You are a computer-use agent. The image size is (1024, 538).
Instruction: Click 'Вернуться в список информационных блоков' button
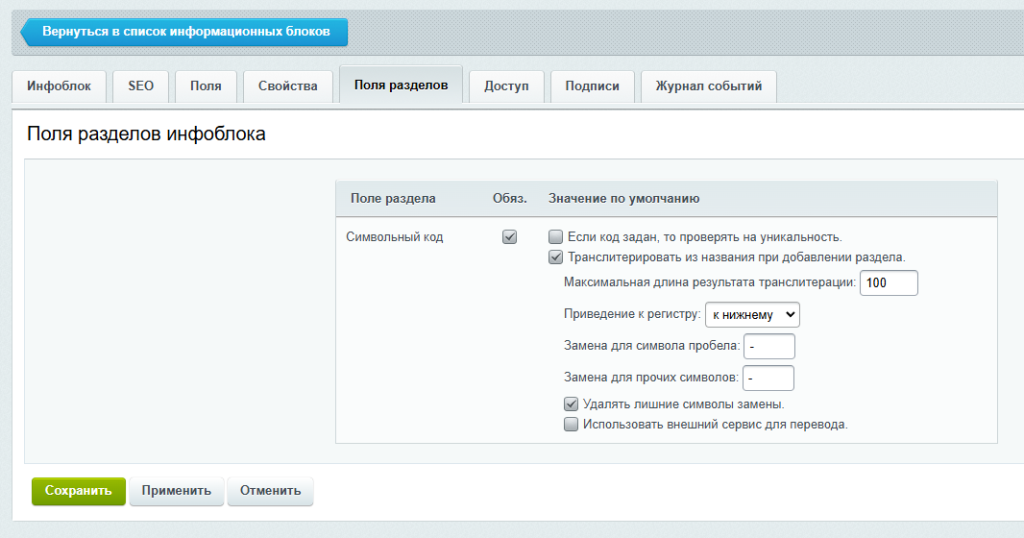click(x=185, y=32)
